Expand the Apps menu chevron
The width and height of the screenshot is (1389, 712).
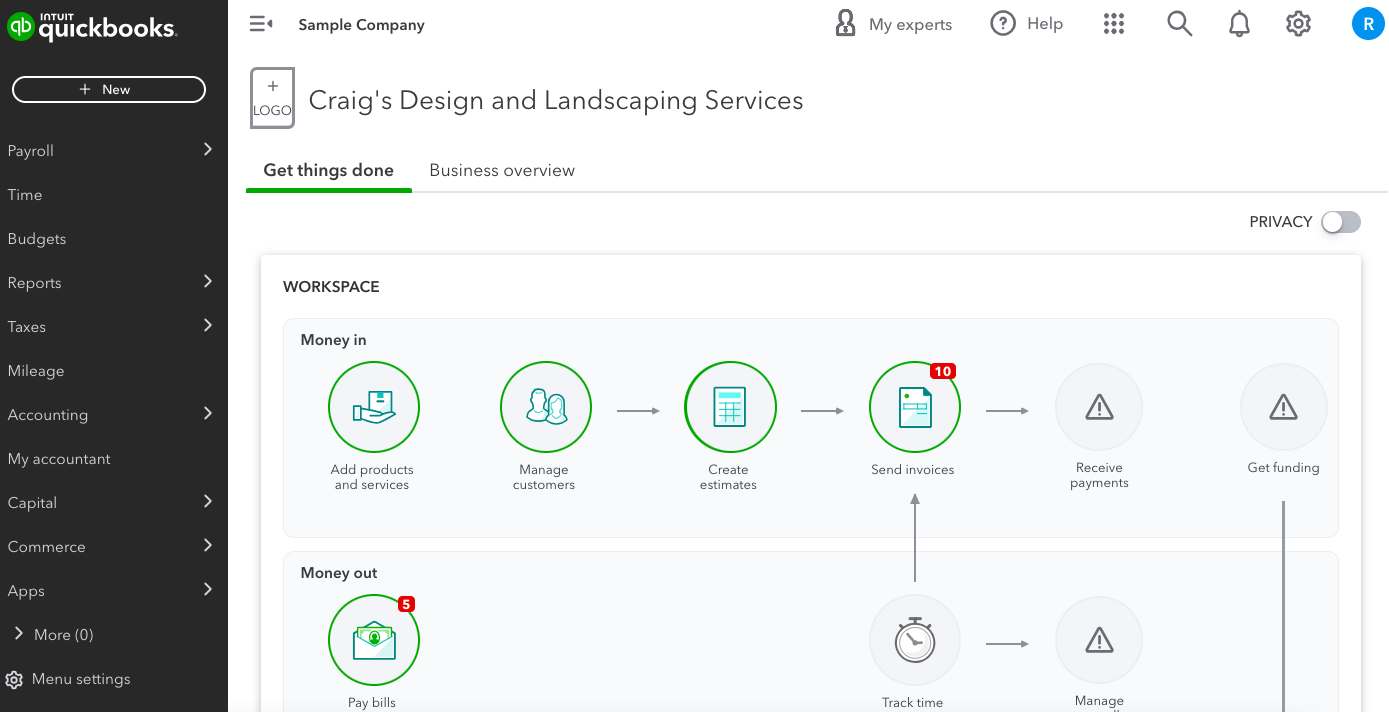tap(208, 589)
